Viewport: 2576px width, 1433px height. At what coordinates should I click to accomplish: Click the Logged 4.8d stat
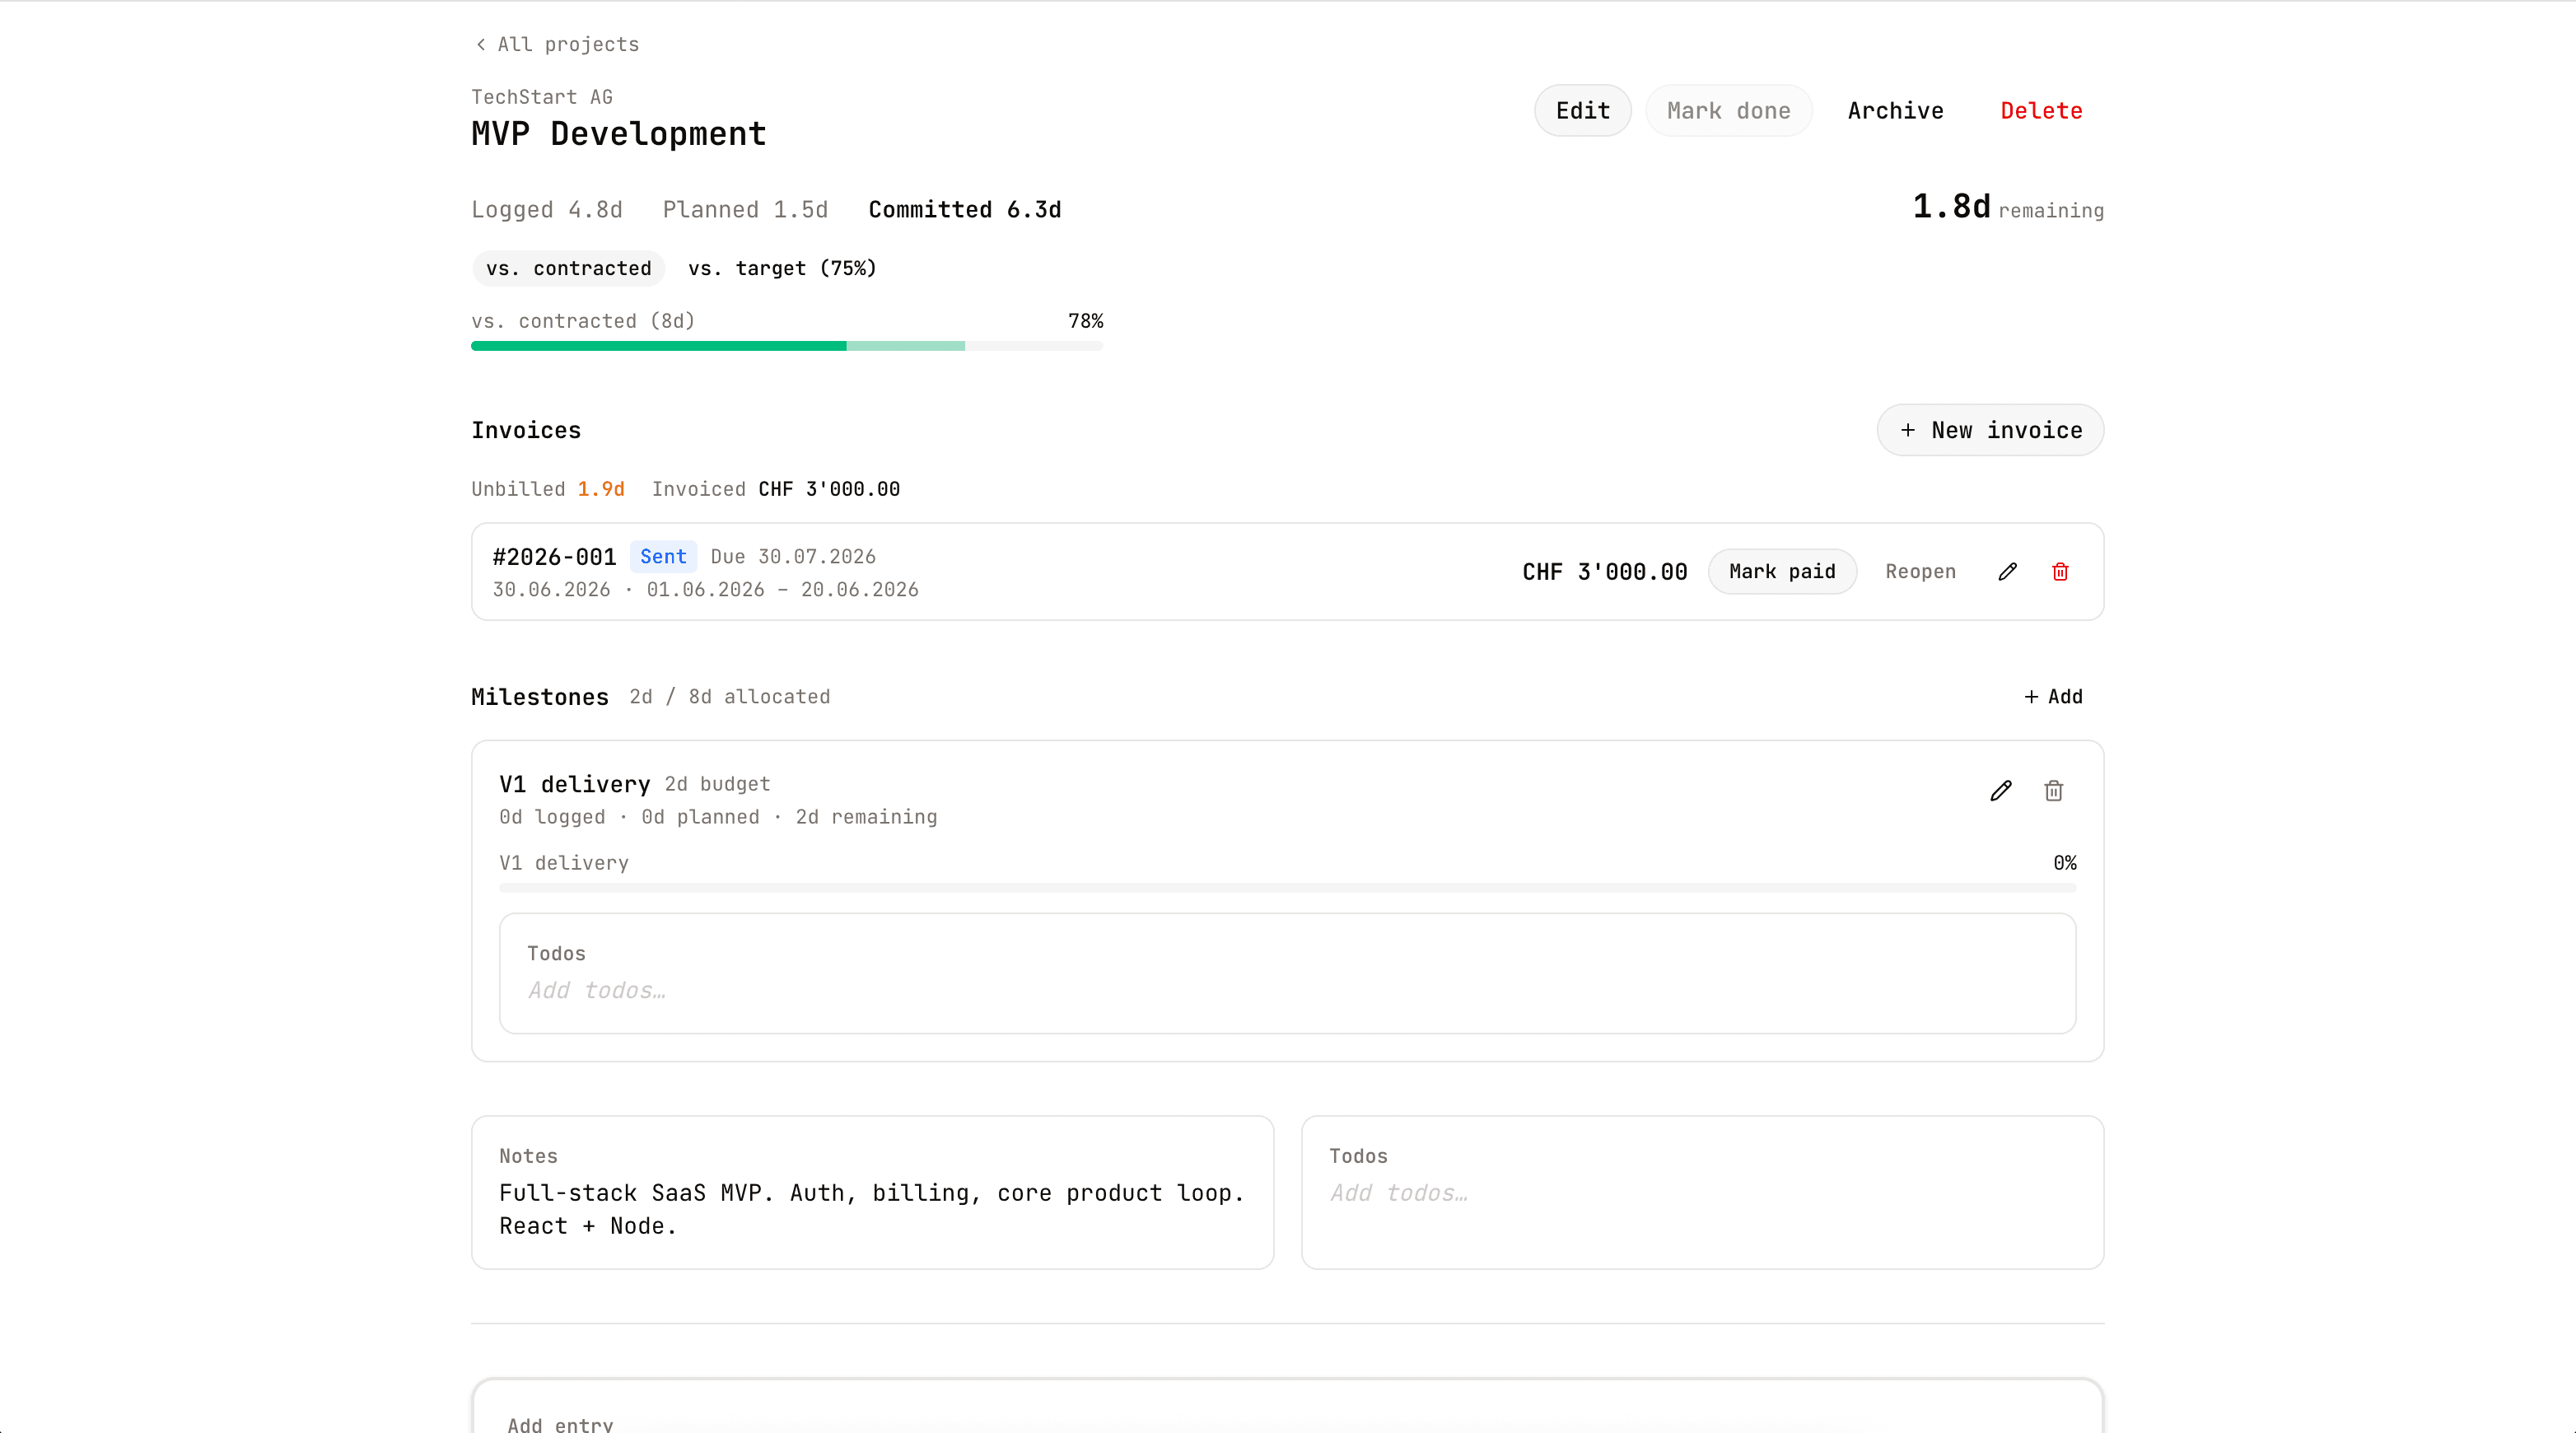click(x=547, y=210)
